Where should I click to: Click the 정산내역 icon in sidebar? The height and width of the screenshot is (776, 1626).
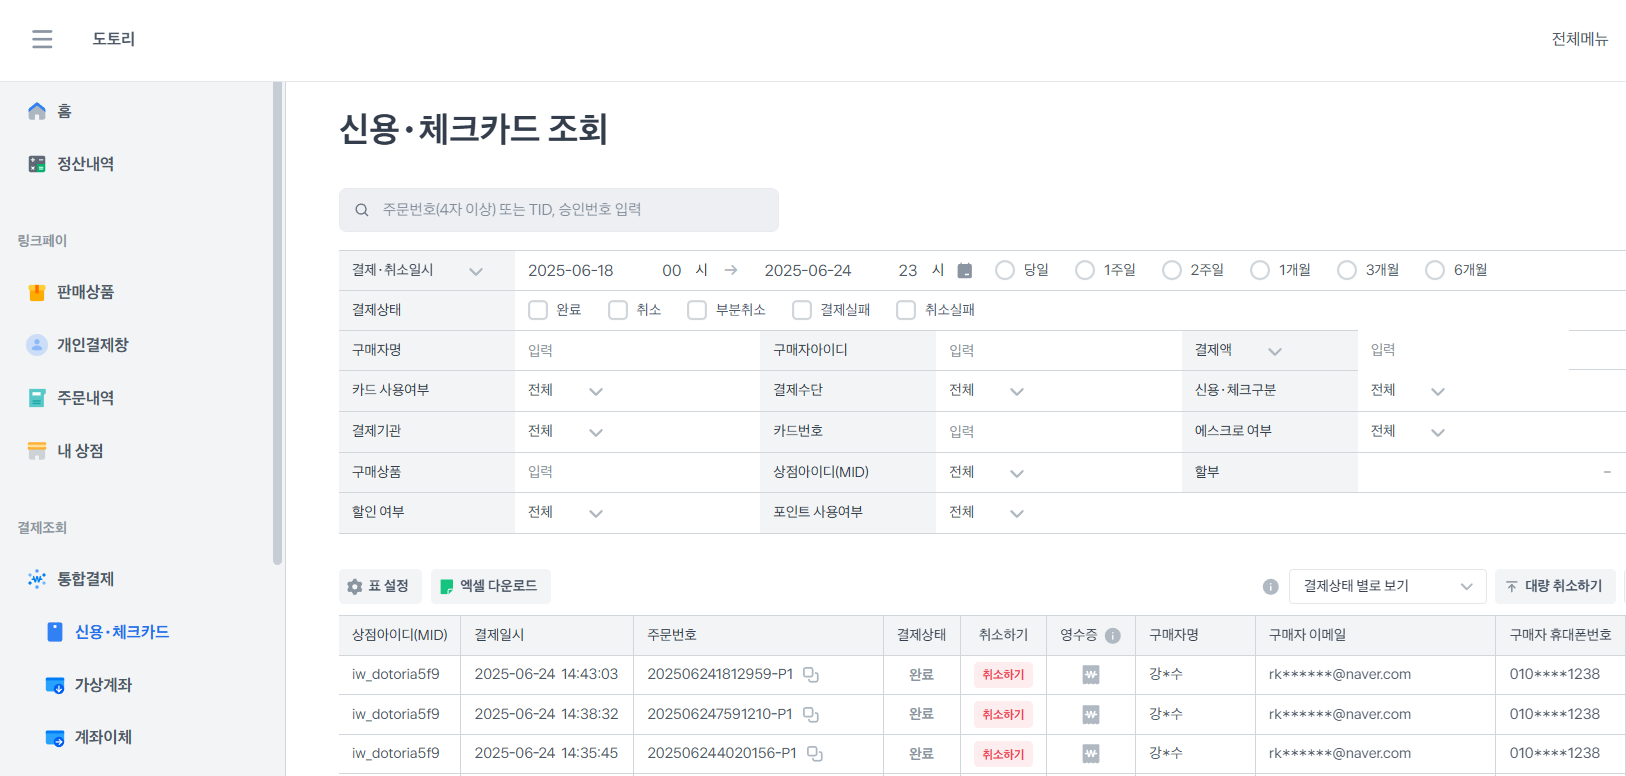click(x=37, y=164)
